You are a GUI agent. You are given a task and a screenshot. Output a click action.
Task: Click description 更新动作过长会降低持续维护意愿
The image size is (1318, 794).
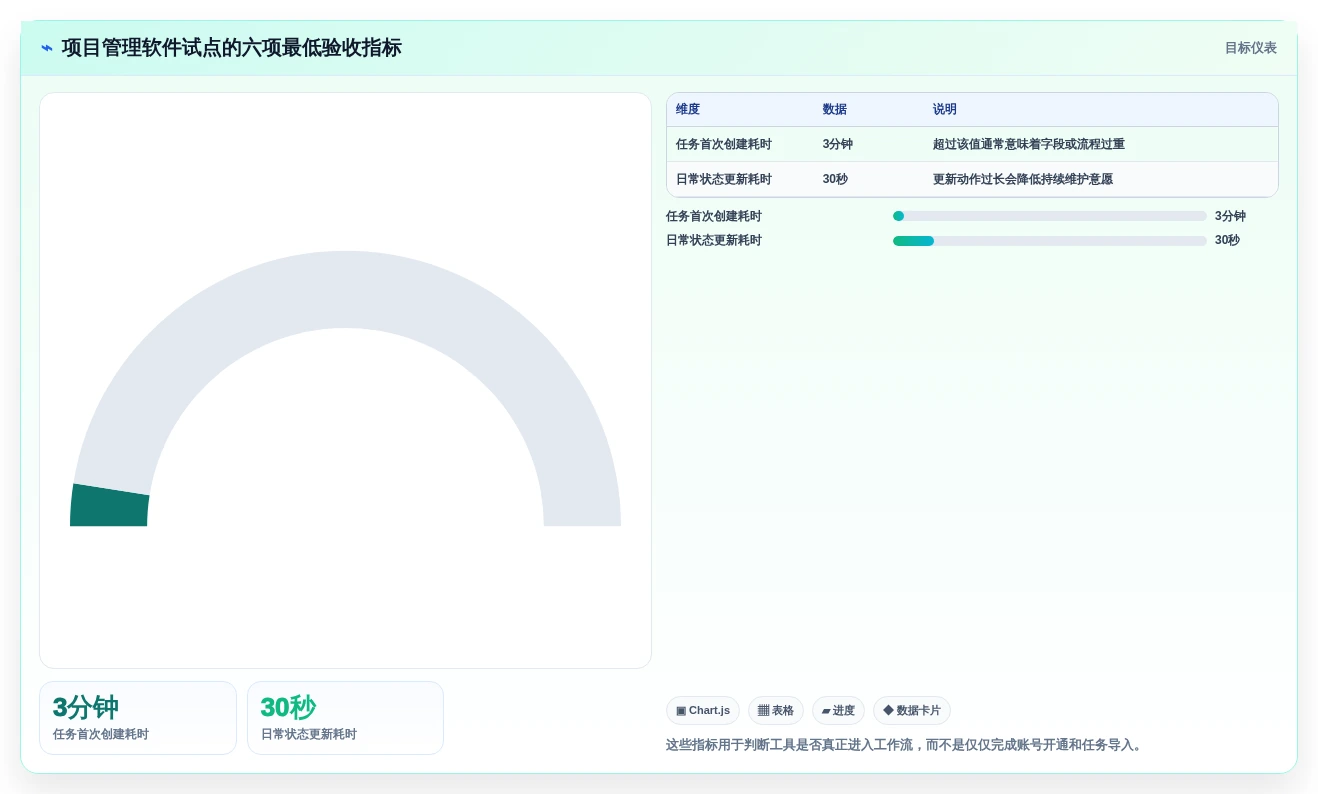pyautogui.click(x=1023, y=179)
